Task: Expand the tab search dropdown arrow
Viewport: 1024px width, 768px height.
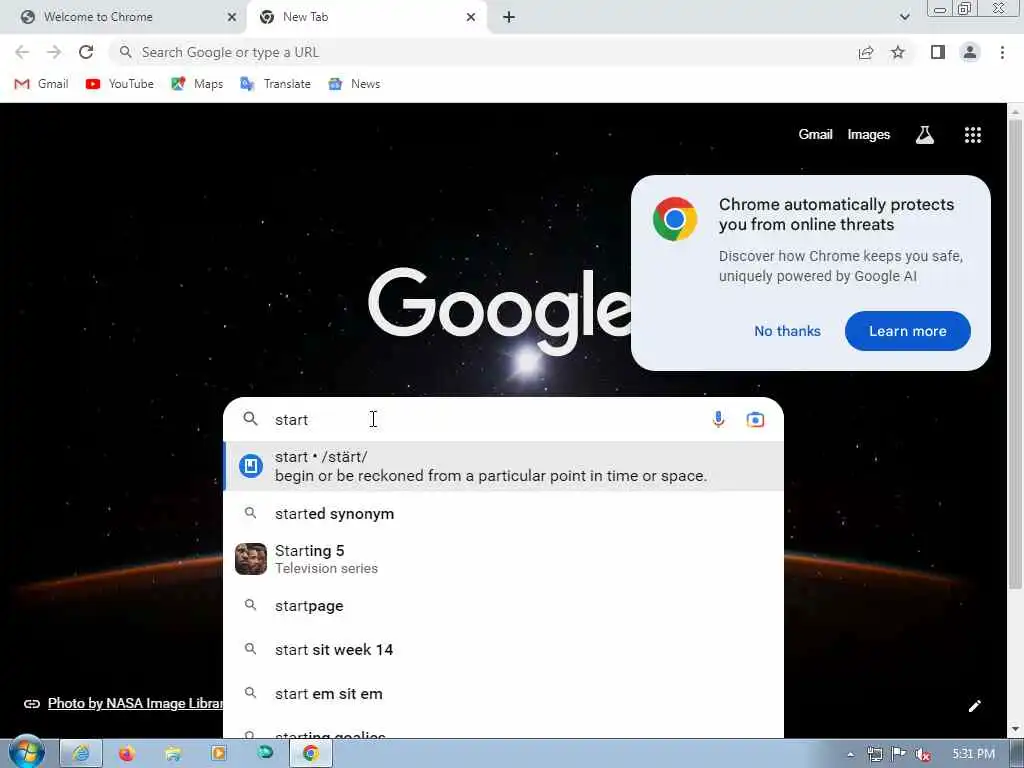Action: point(904,17)
